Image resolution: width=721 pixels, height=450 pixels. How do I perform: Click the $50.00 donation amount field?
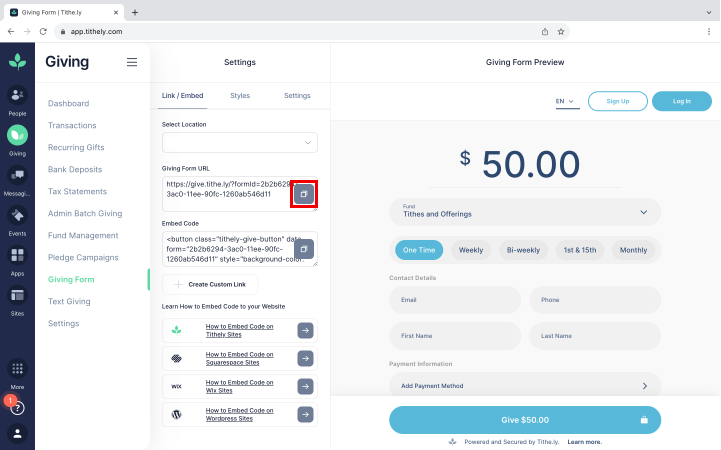pyautogui.click(x=525, y=165)
